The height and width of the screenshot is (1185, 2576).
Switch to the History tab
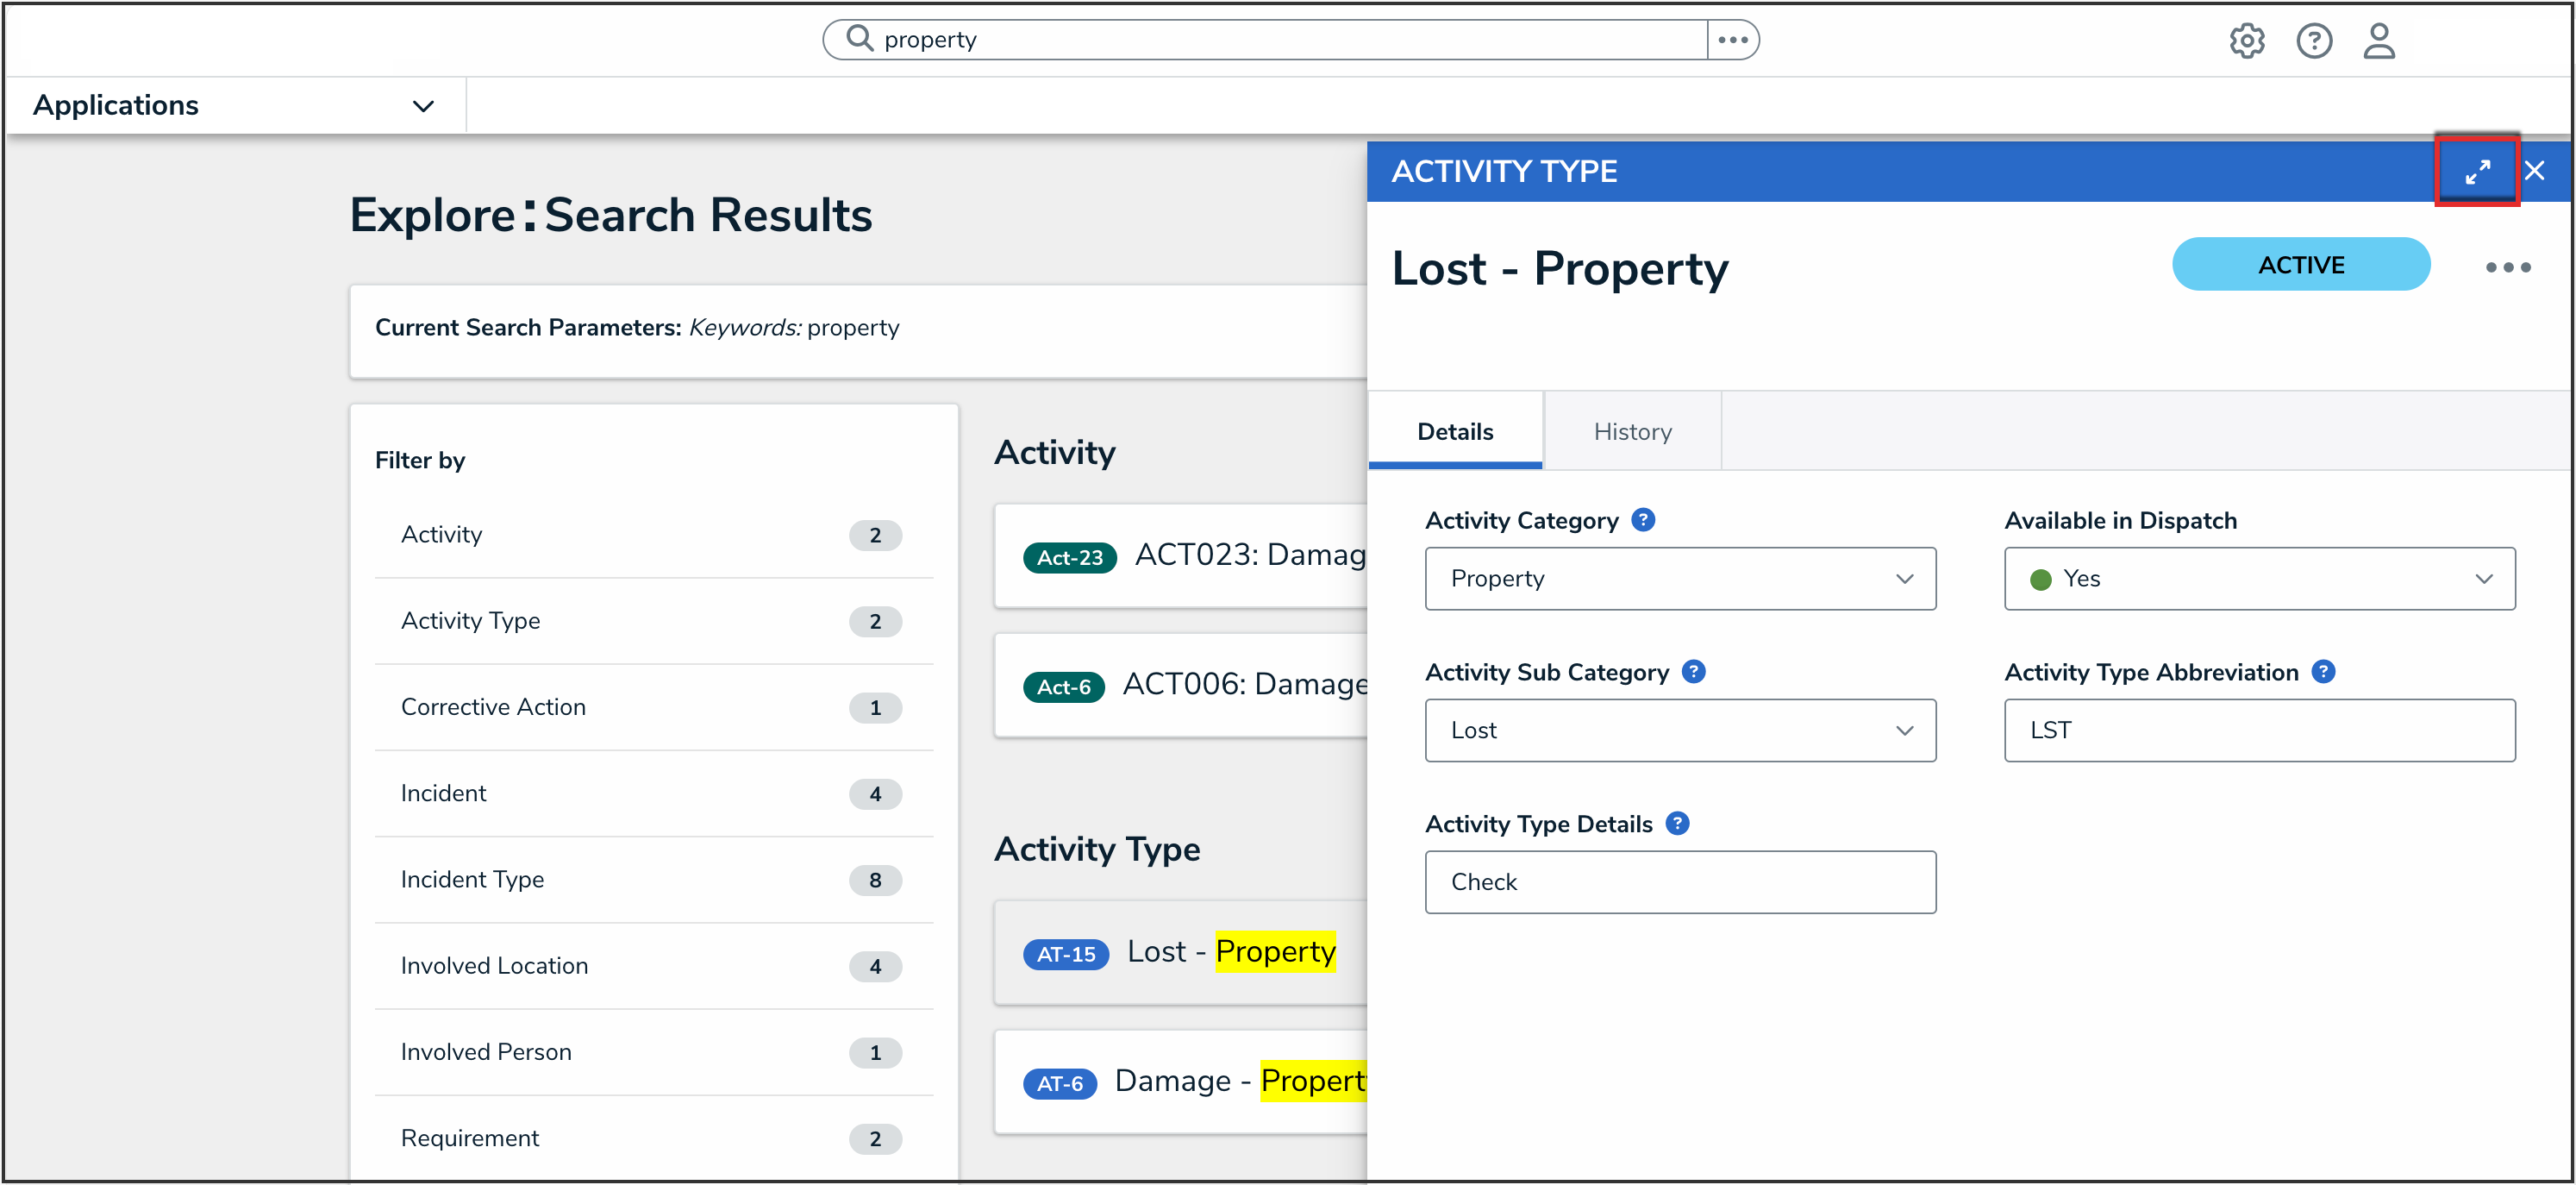click(1632, 432)
